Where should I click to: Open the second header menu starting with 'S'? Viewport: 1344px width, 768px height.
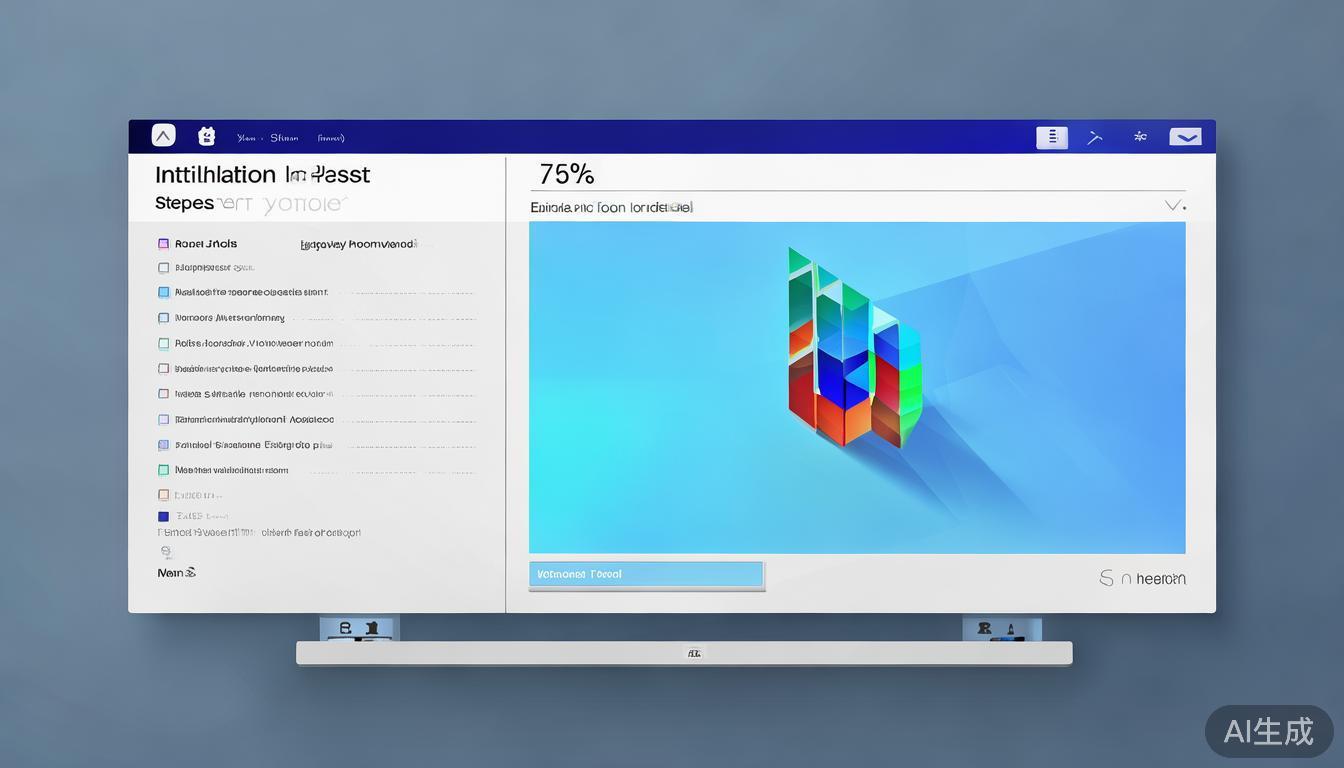(284, 138)
